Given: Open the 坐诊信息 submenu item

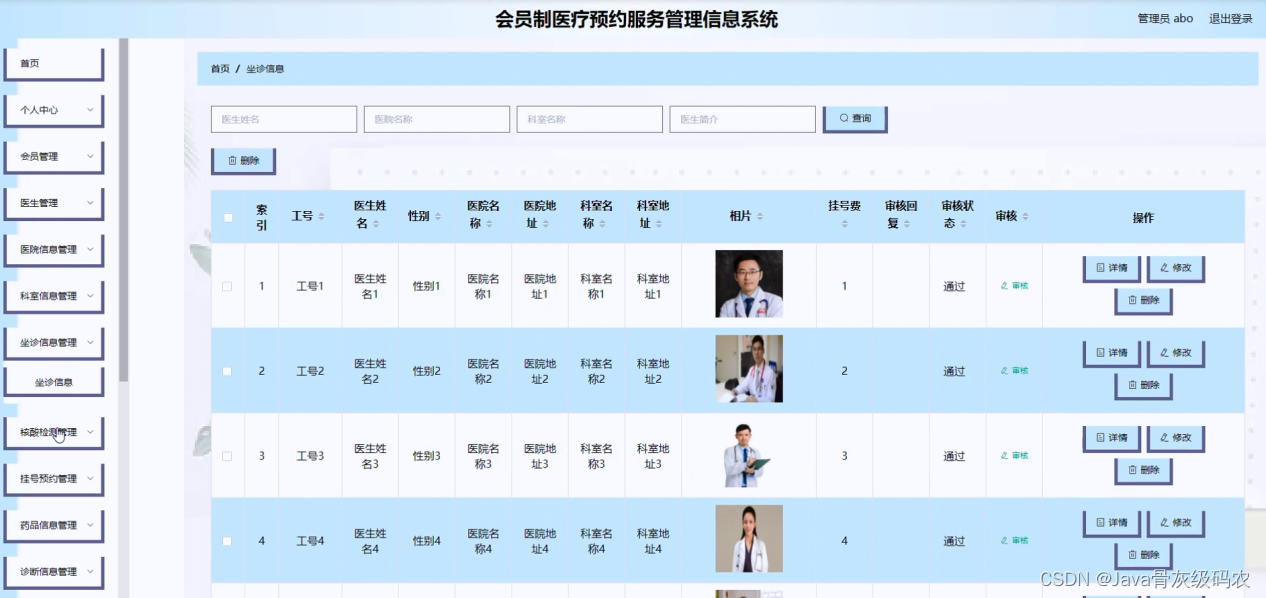Looking at the screenshot, I should click(x=54, y=382).
